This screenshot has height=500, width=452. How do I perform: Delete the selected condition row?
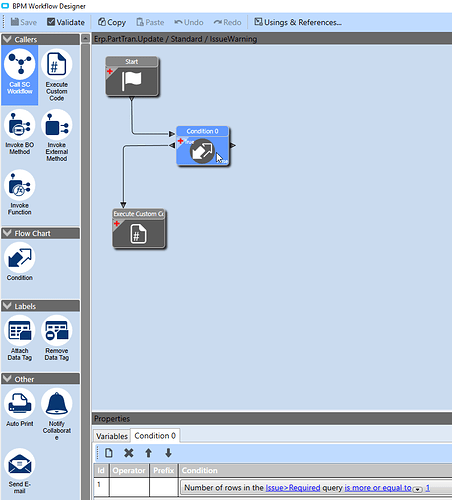(x=129, y=453)
